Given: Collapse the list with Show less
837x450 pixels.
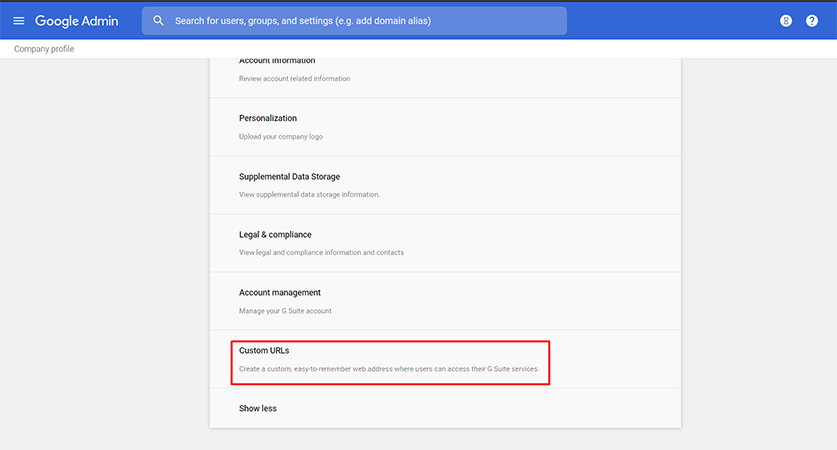Looking at the screenshot, I should point(258,408).
